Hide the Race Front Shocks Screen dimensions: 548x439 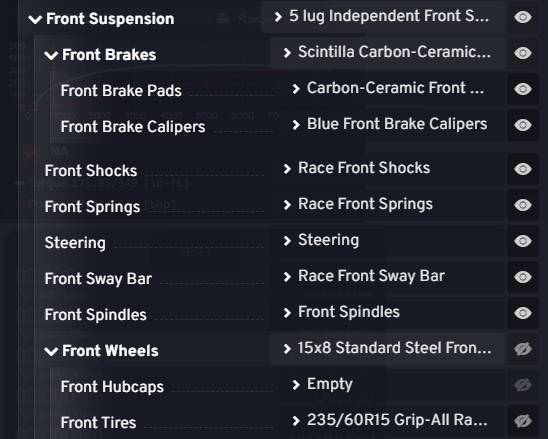point(523,169)
